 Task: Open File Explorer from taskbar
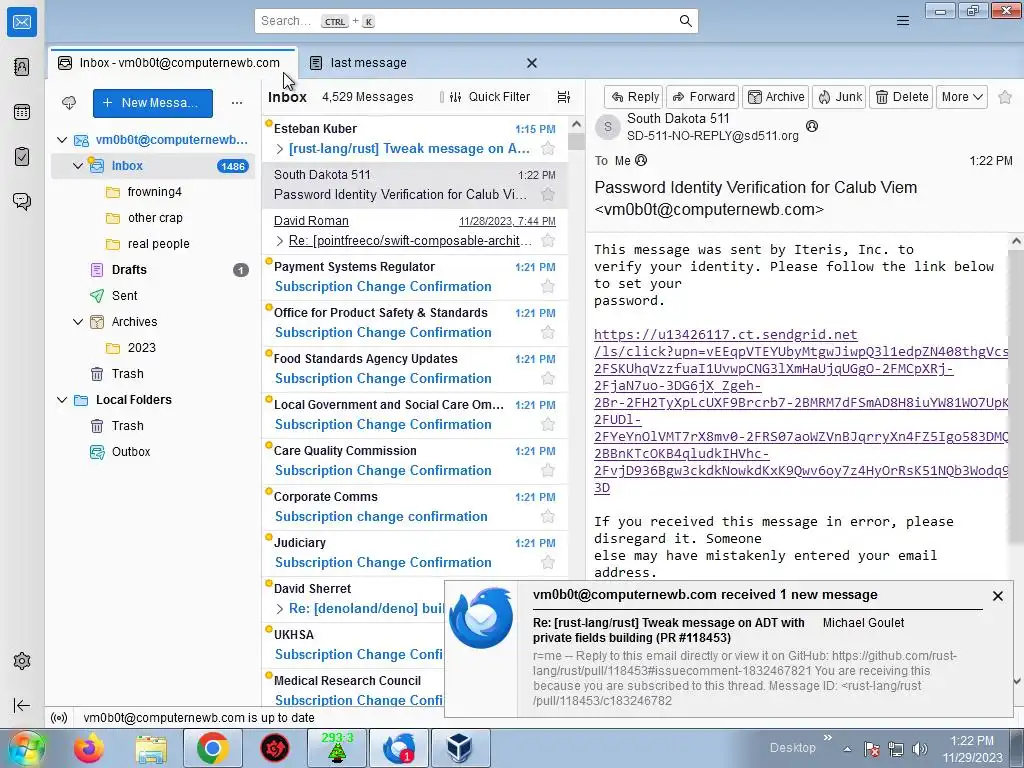pos(151,748)
